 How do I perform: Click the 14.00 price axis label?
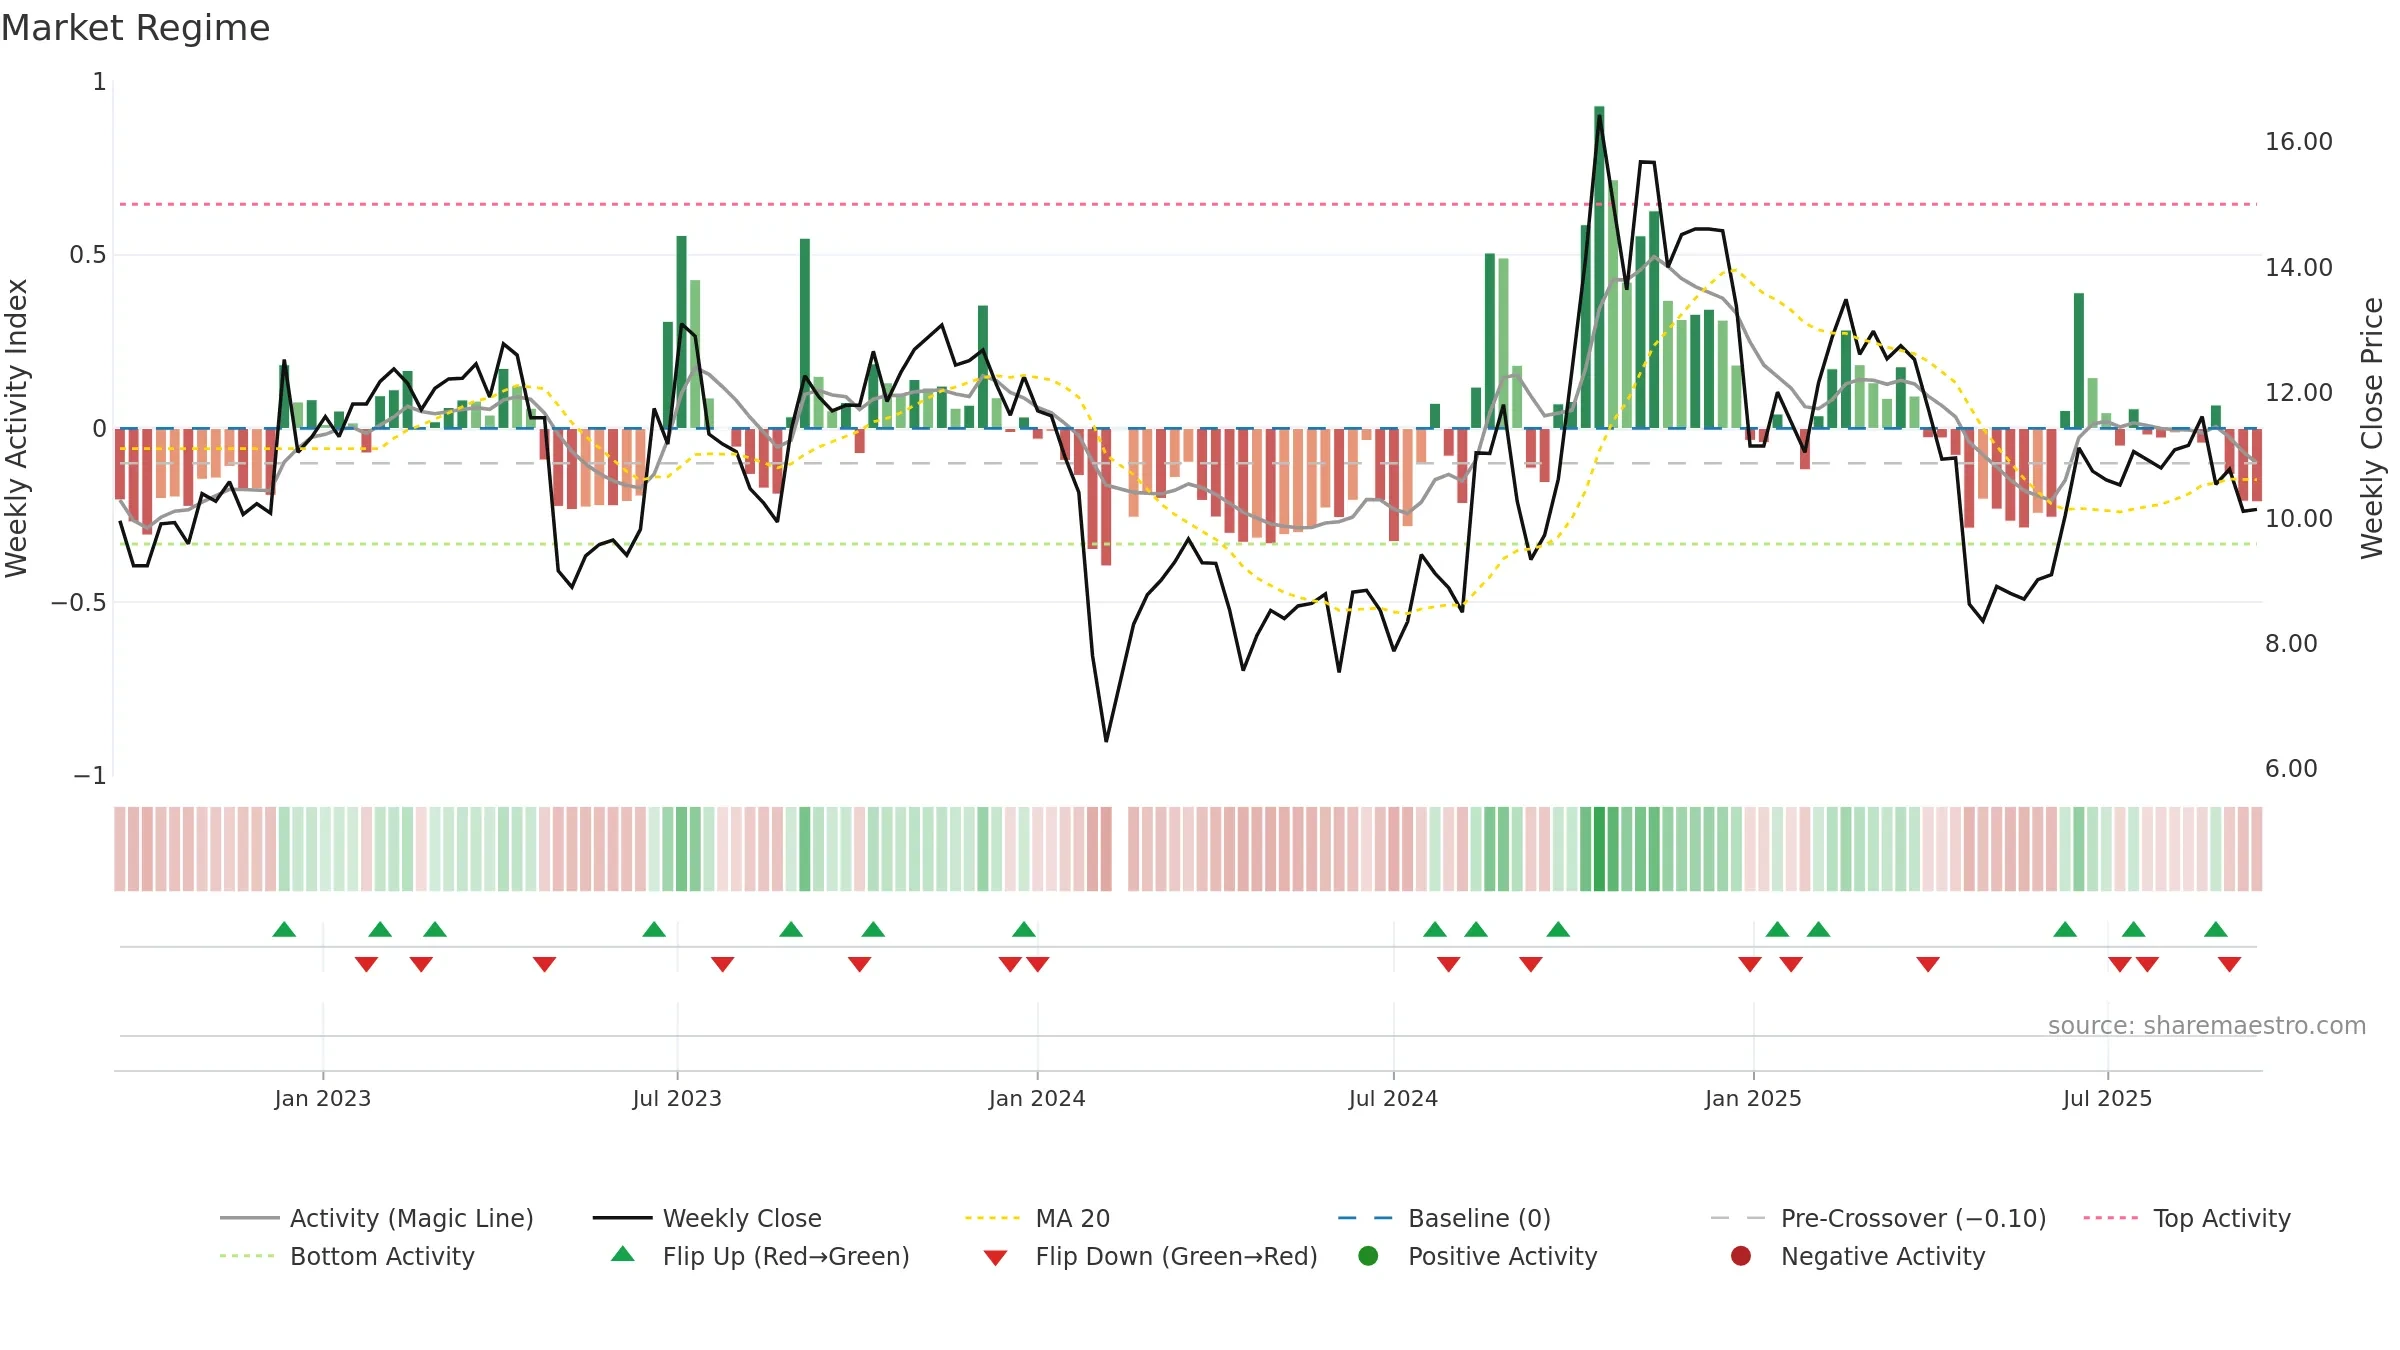point(2299,268)
